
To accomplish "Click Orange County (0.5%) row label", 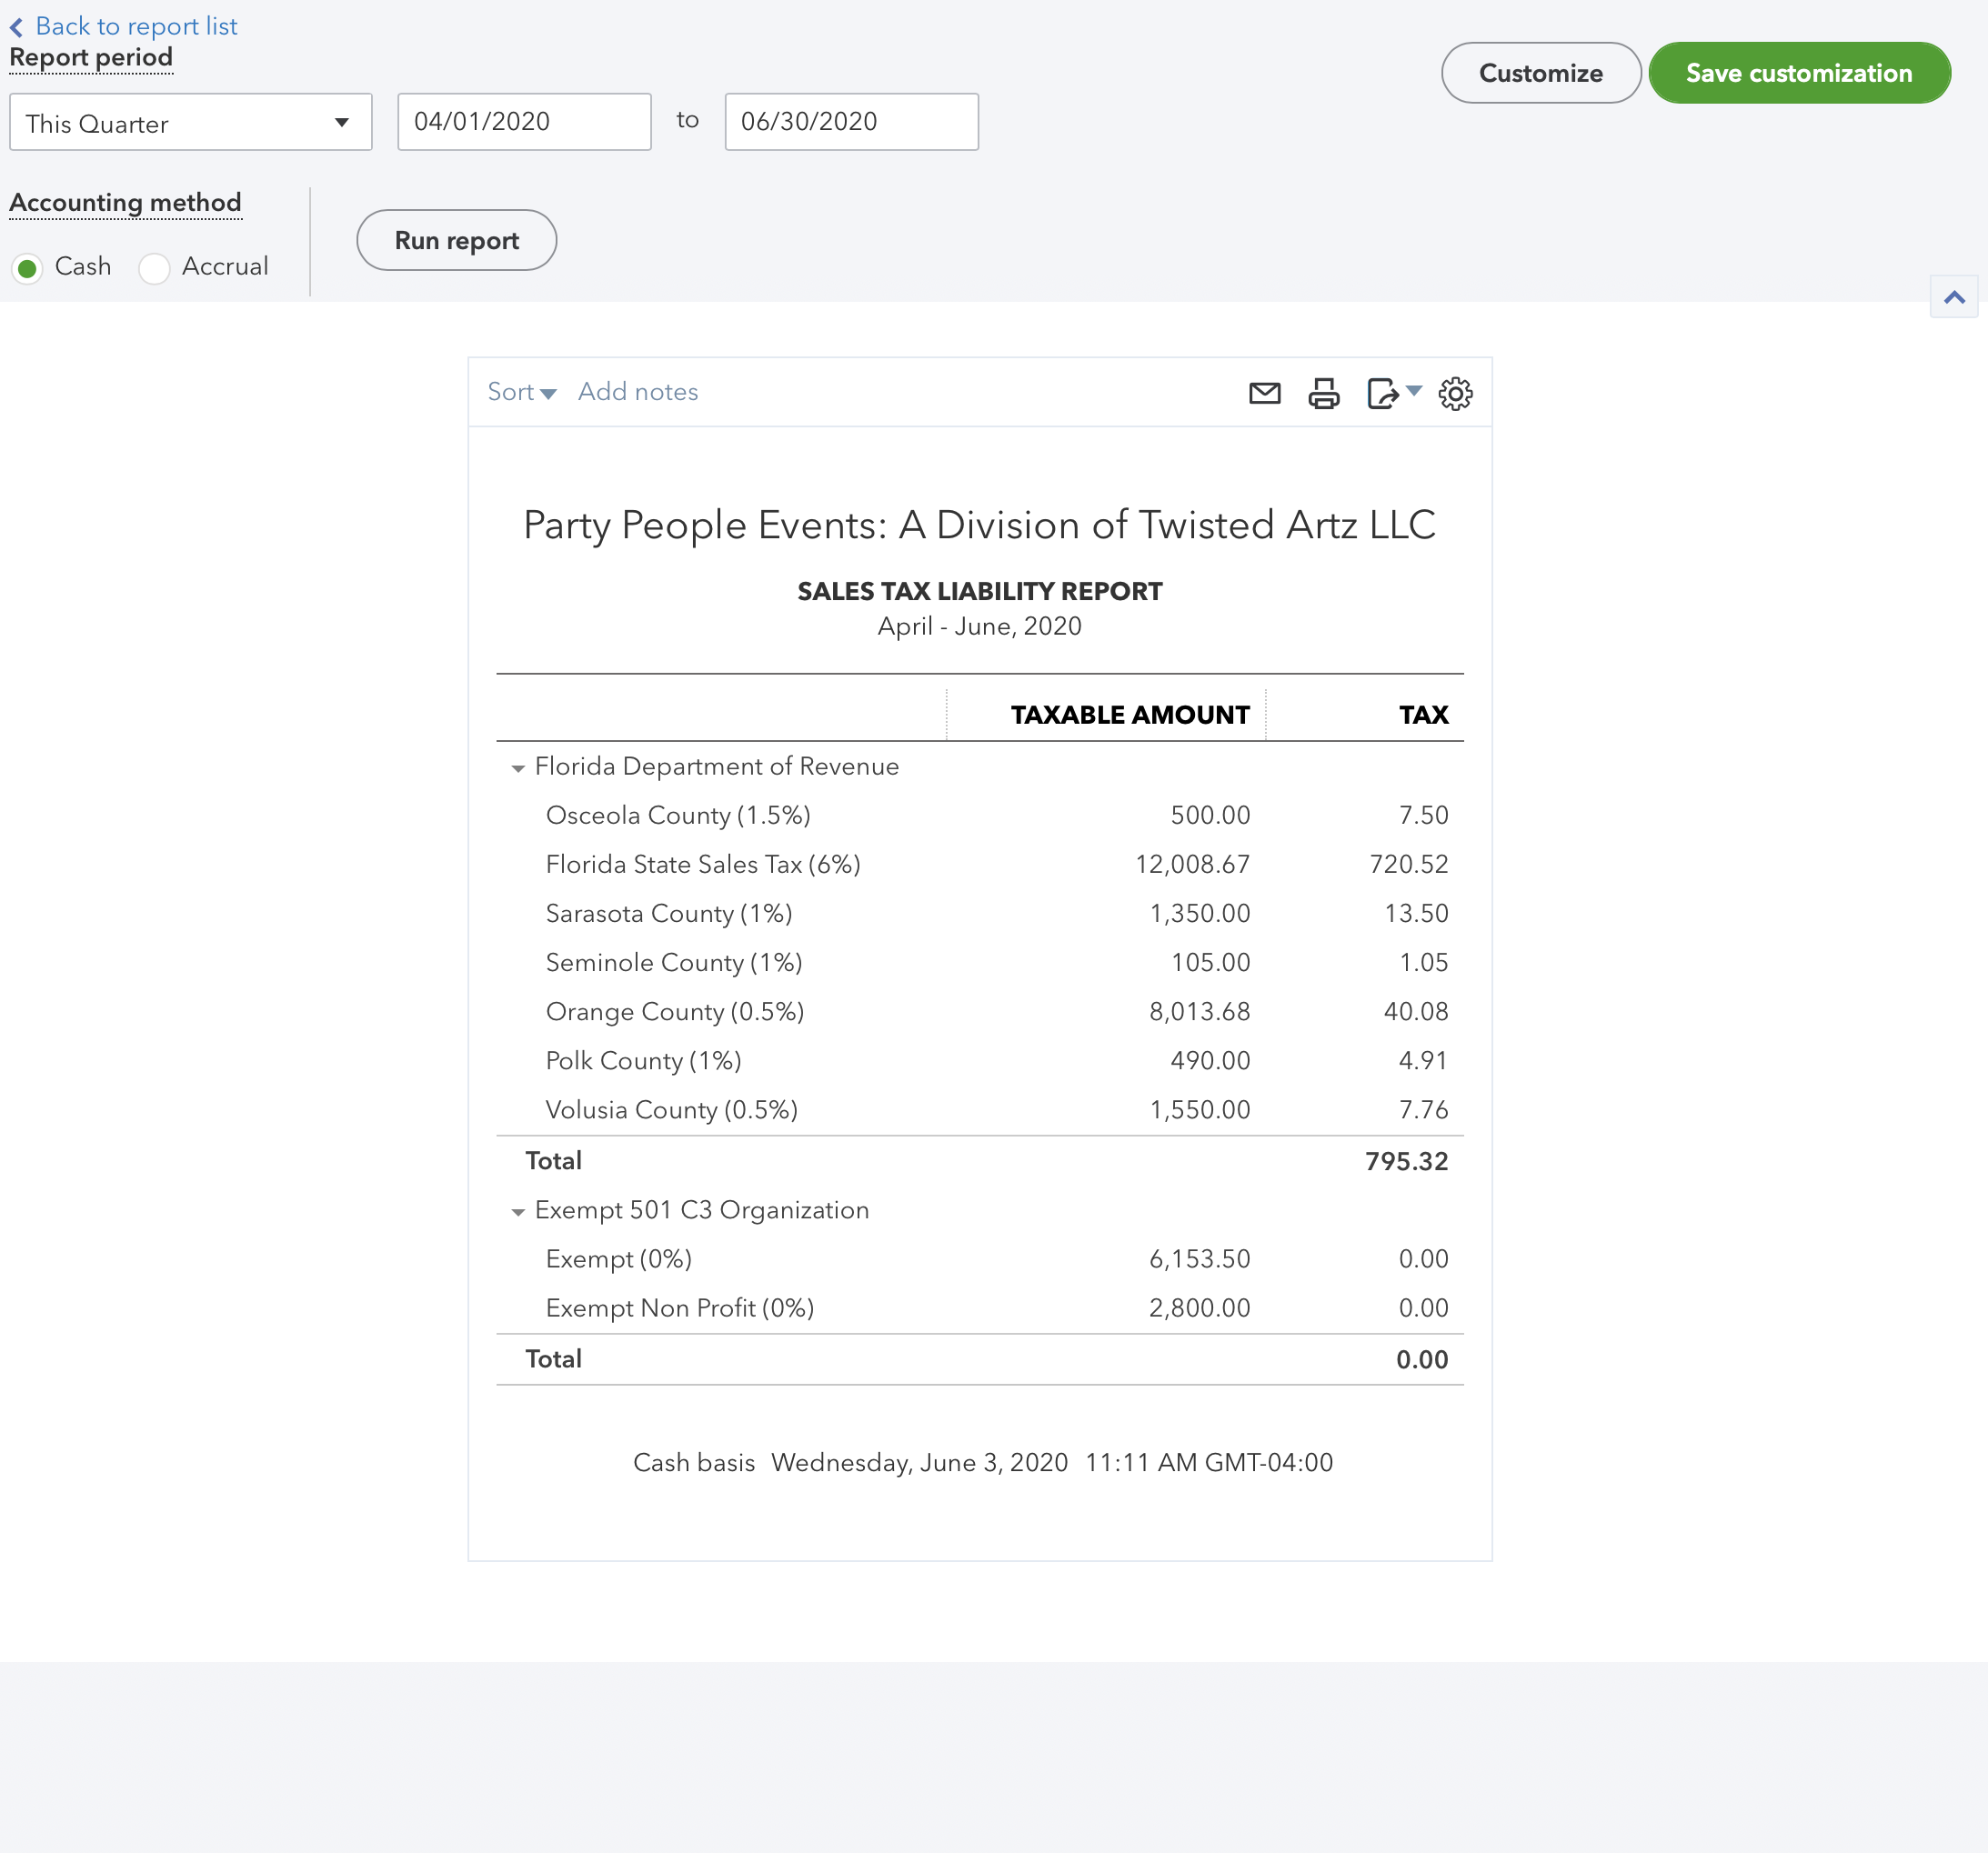I will click(x=675, y=1012).
